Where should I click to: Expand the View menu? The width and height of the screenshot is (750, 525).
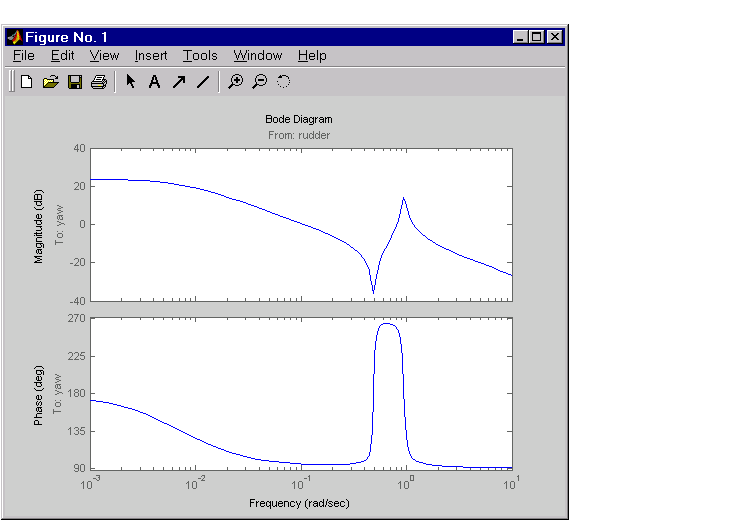click(x=104, y=56)
